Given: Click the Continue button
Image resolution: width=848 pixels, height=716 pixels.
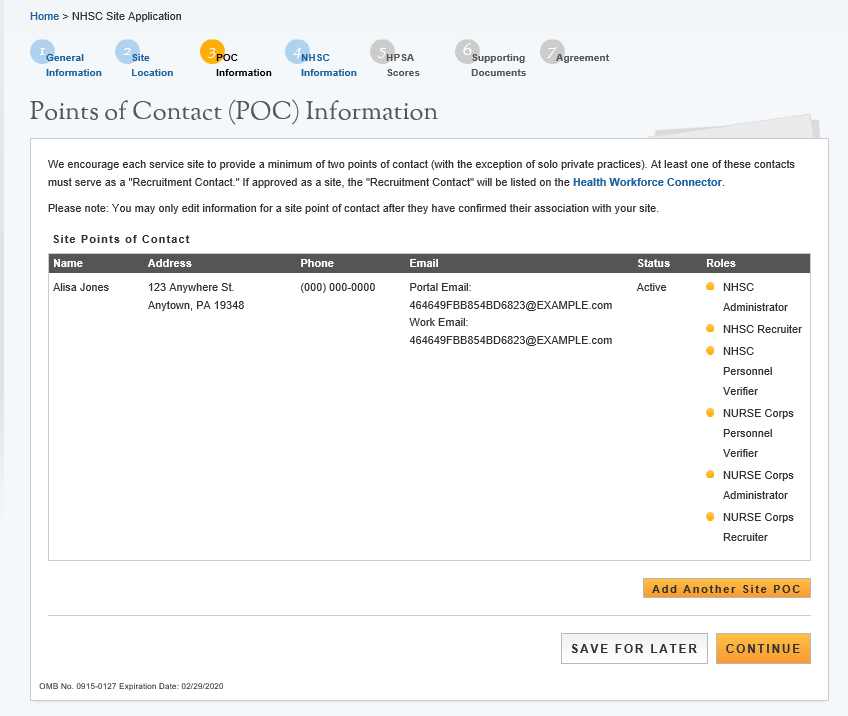Looking at the screenshot, I should pos(763,648).
